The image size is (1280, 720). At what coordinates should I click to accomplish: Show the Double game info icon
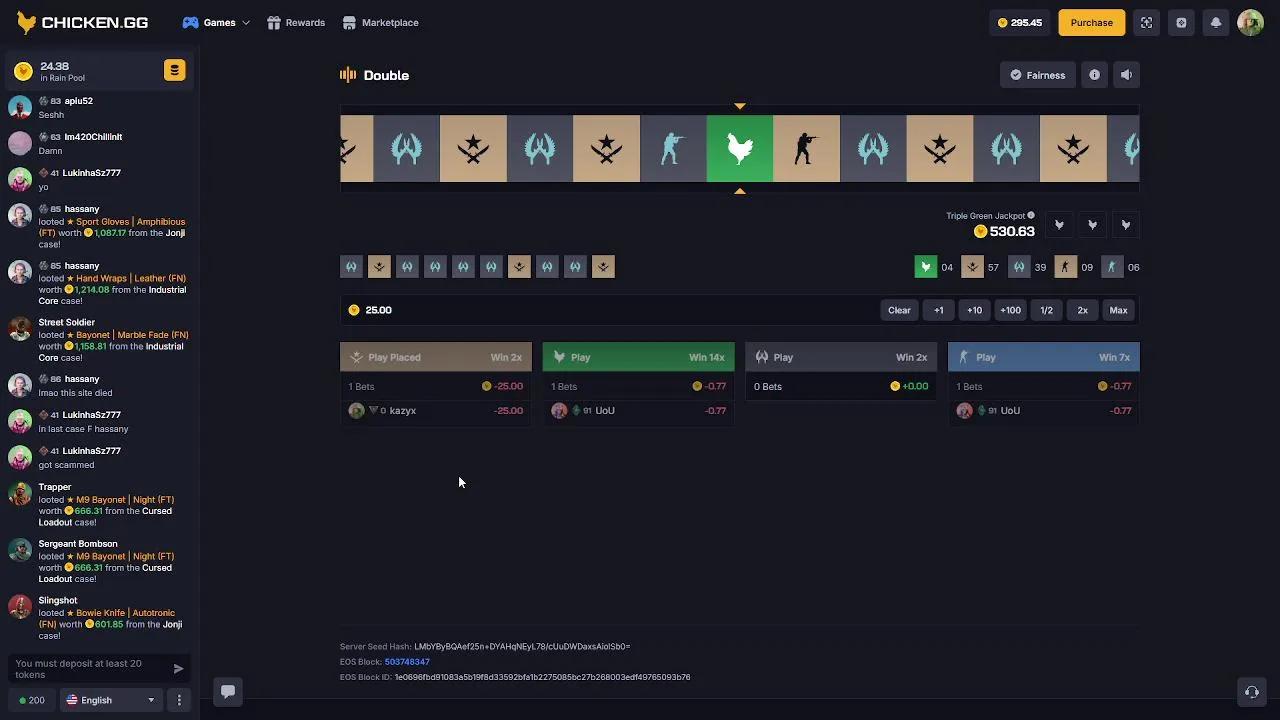[1094, 75]
